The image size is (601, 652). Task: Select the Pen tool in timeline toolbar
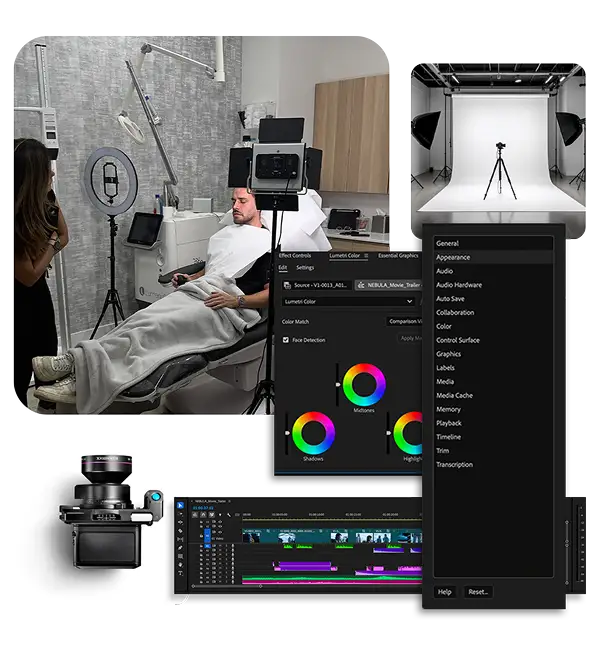(181, 547)
